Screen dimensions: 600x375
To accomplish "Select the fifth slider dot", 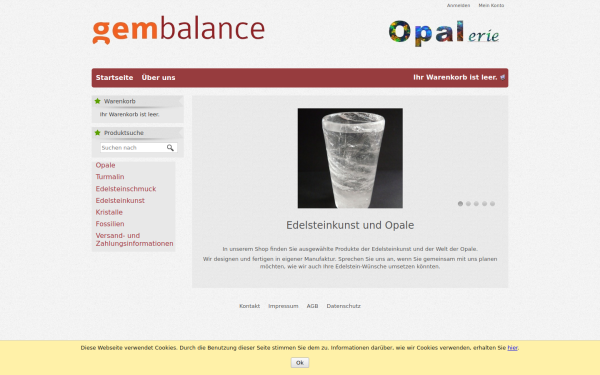I will point(492,204).
